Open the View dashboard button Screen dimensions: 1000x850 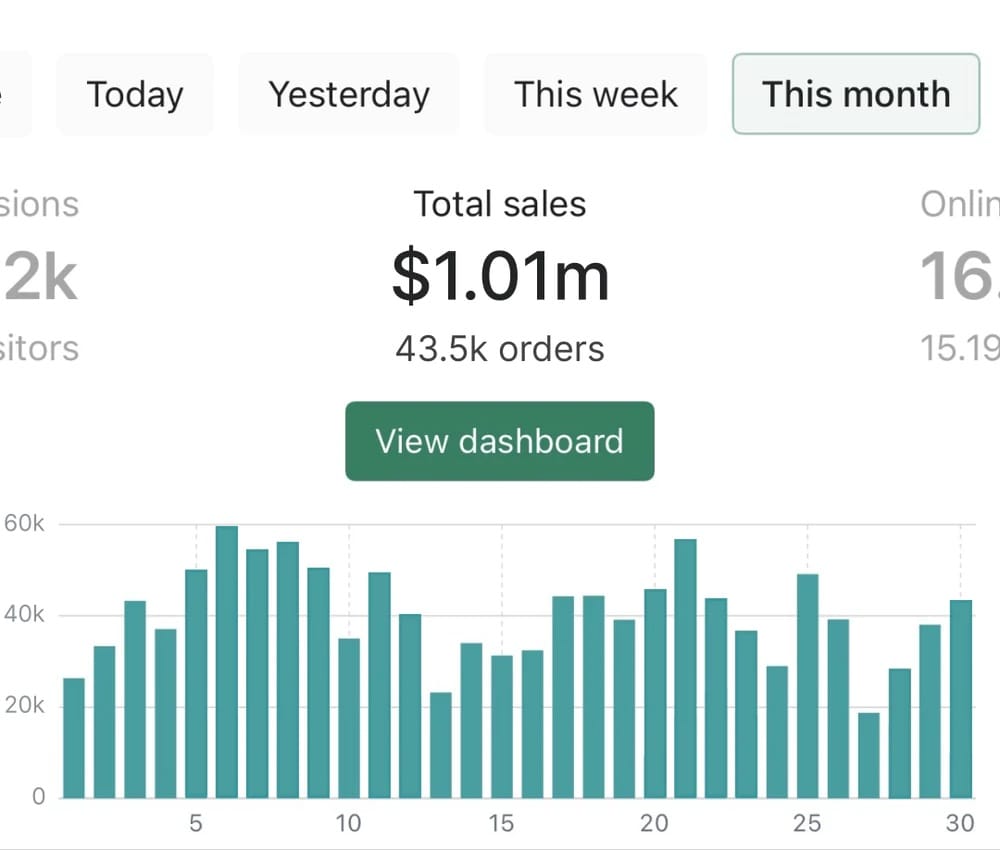coord(500,441)
